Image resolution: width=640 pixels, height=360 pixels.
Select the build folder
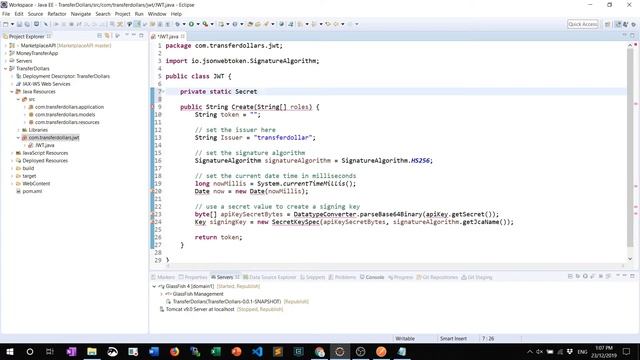(28, 168)
